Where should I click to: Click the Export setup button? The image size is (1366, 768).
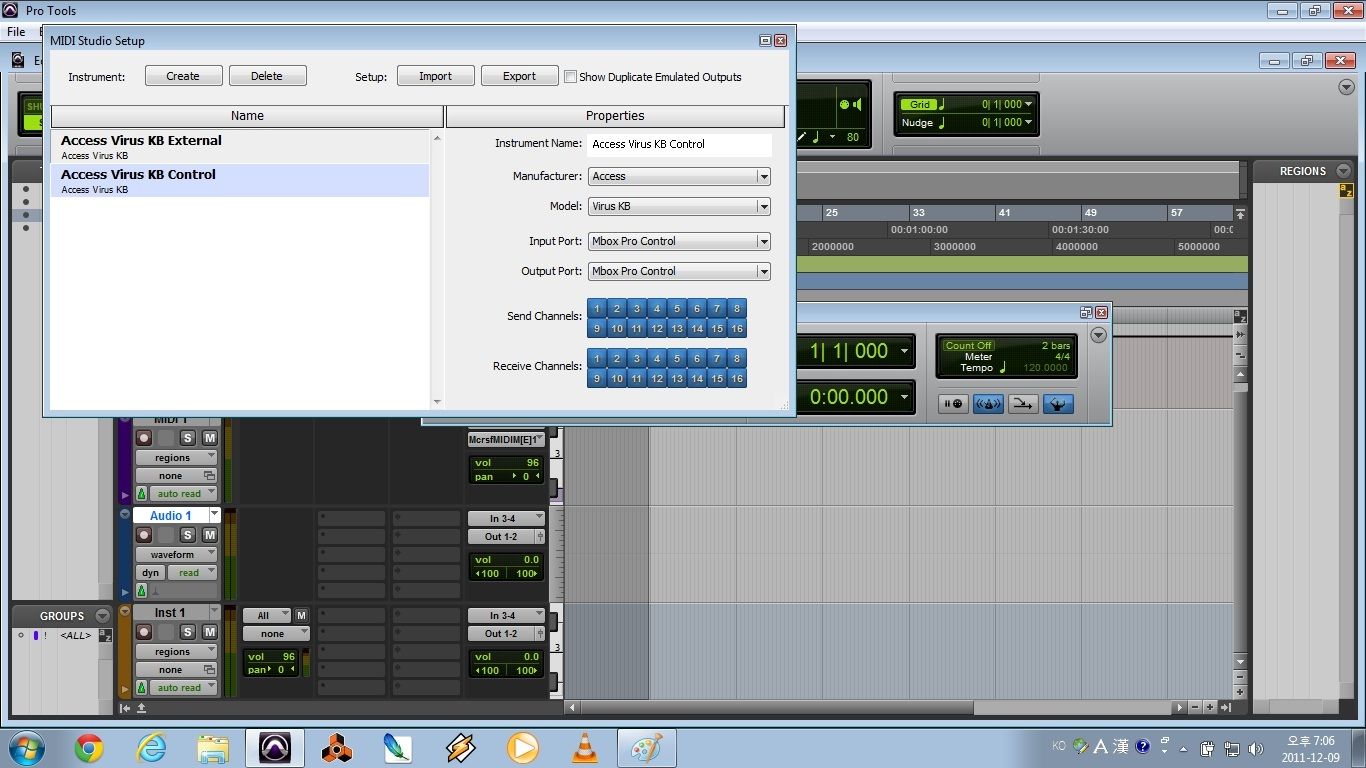[x=519, y=76]
